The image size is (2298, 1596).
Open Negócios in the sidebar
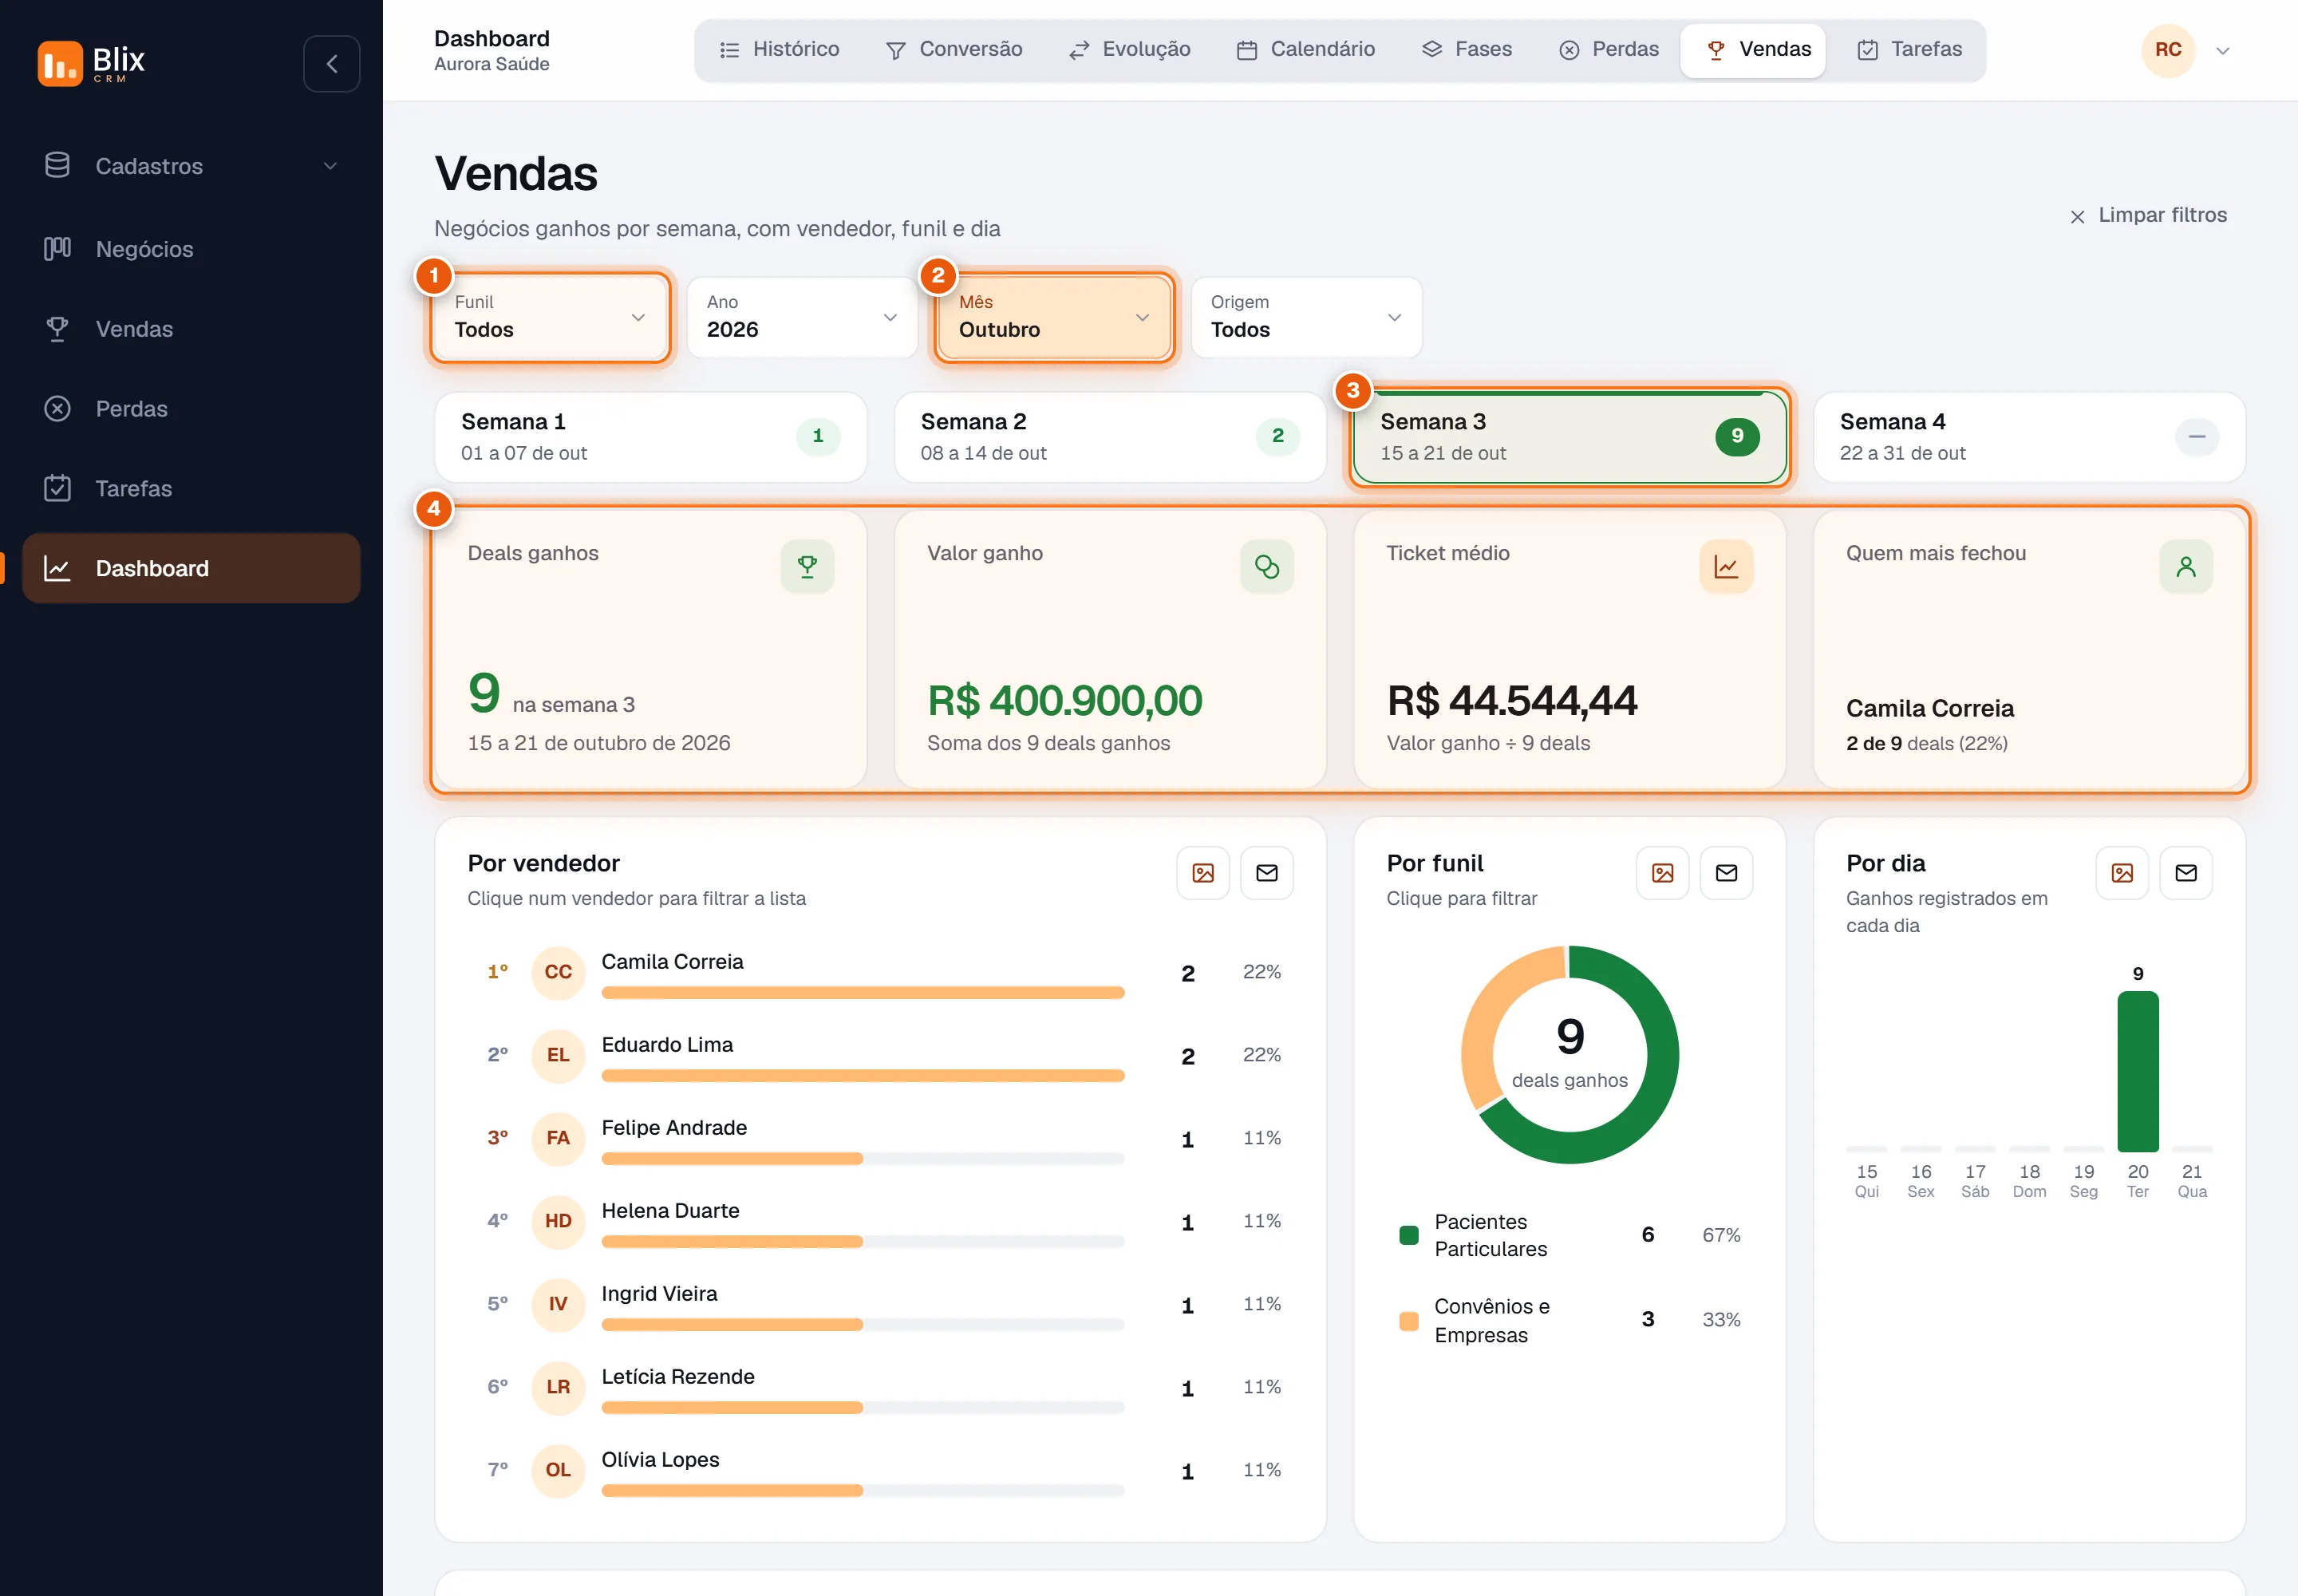191,249
